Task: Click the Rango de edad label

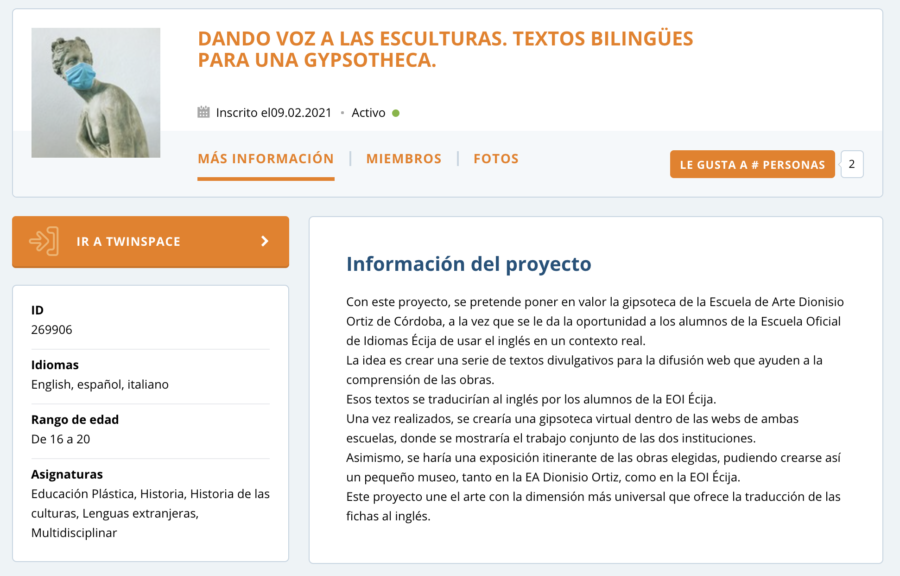Action: (x=75, y=419)
